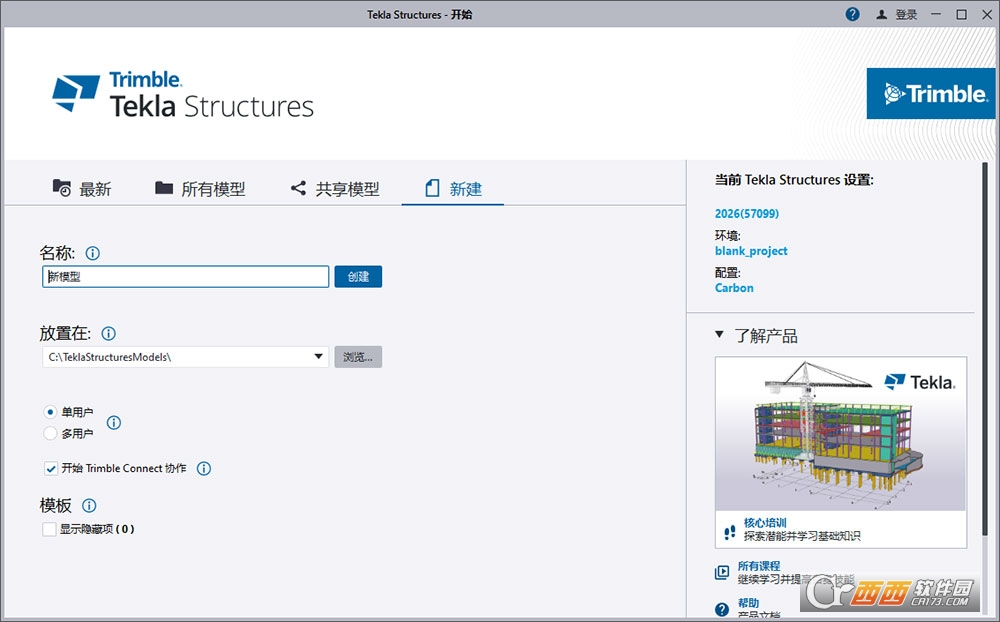Enable the 显示隐藏项 checkbox
1000x622 pixels.
49,529
